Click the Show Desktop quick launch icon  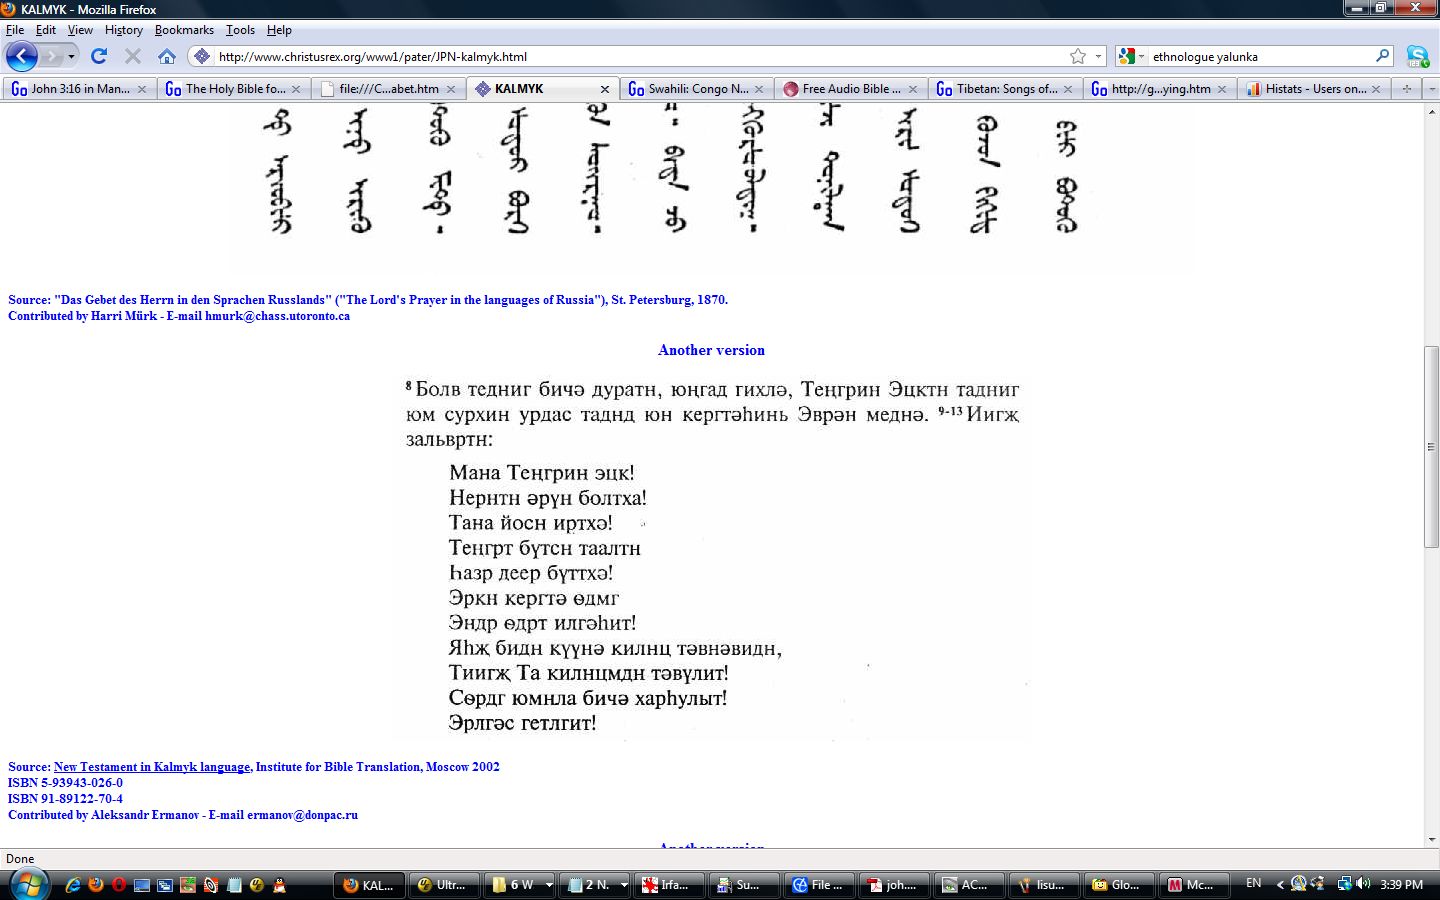142,885
